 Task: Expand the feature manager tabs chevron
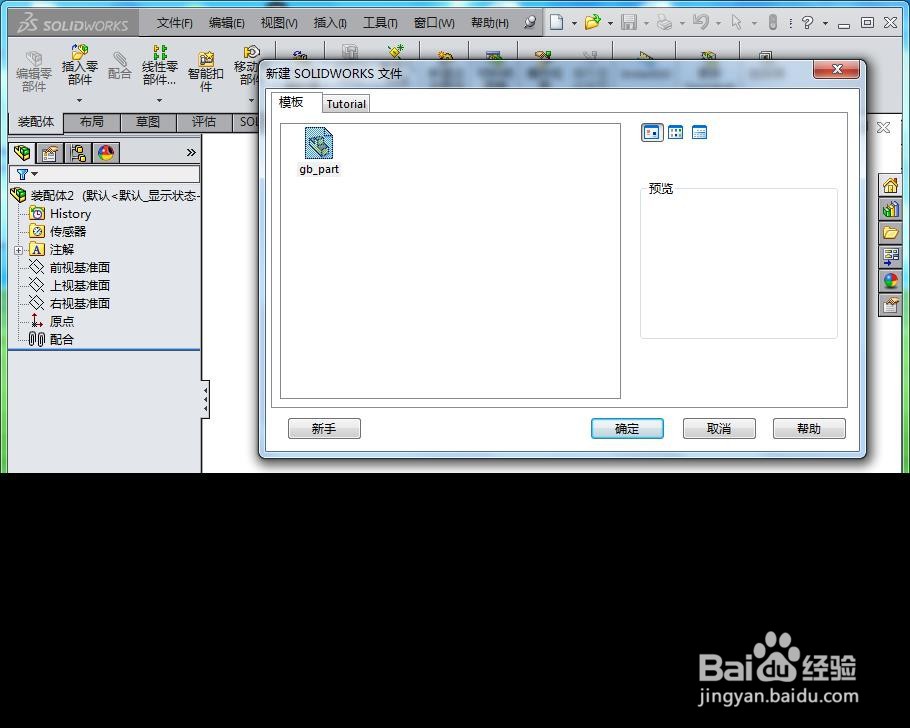point(191,153)
